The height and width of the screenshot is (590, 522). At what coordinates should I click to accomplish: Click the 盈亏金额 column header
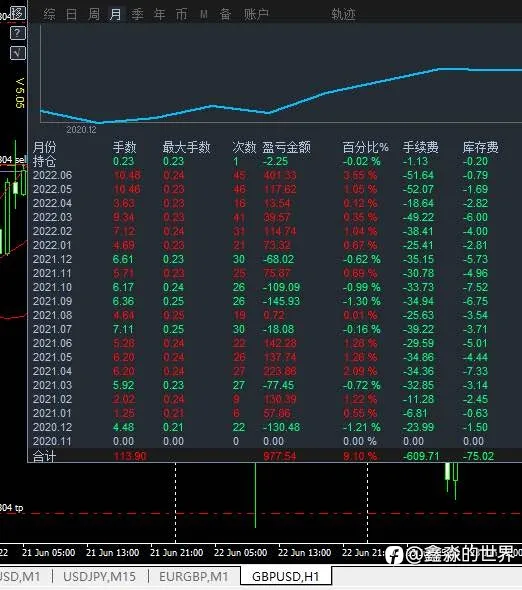(x=286, y=147)
